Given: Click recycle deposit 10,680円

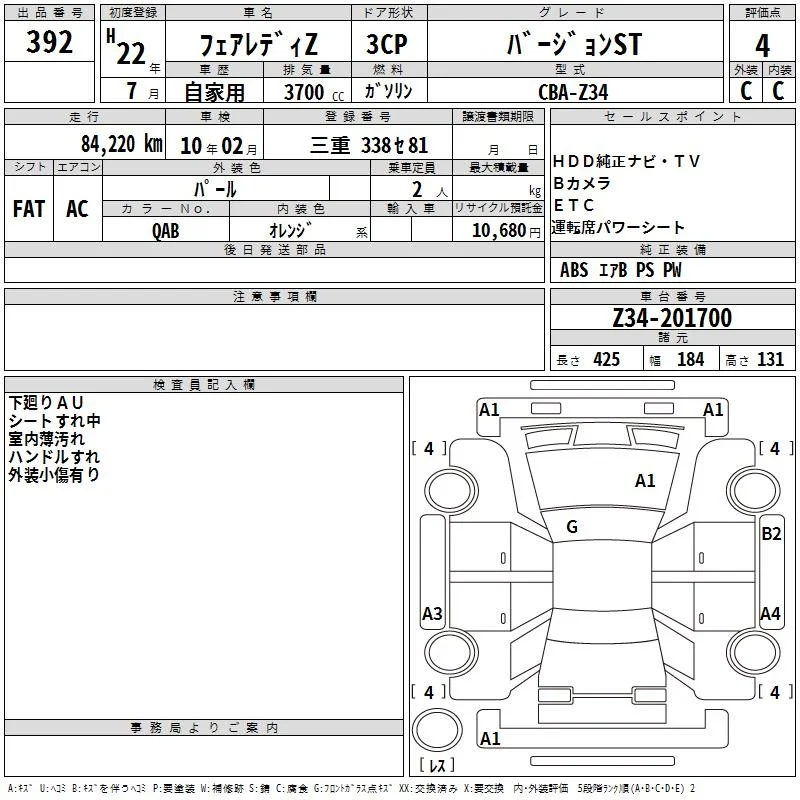Looking at the screenshot, I should pyautogui.click(x=506, y=230).
